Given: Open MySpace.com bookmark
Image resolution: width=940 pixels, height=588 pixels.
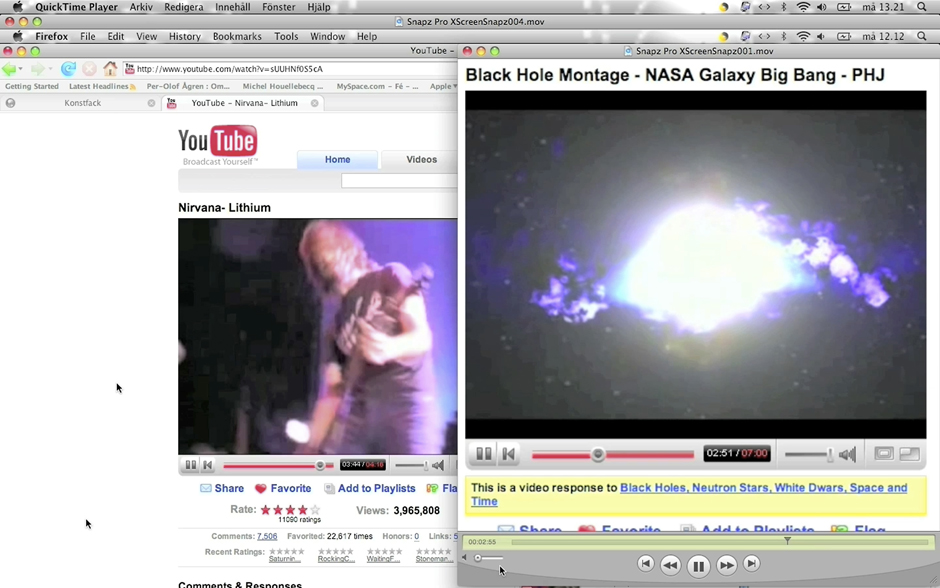Looking at the screenshot, I should 377,86.
